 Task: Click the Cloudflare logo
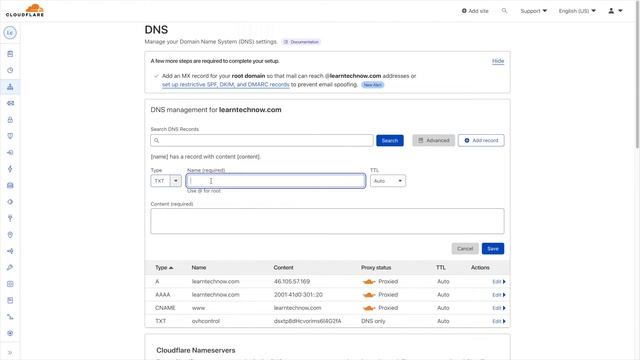[25, 10]
